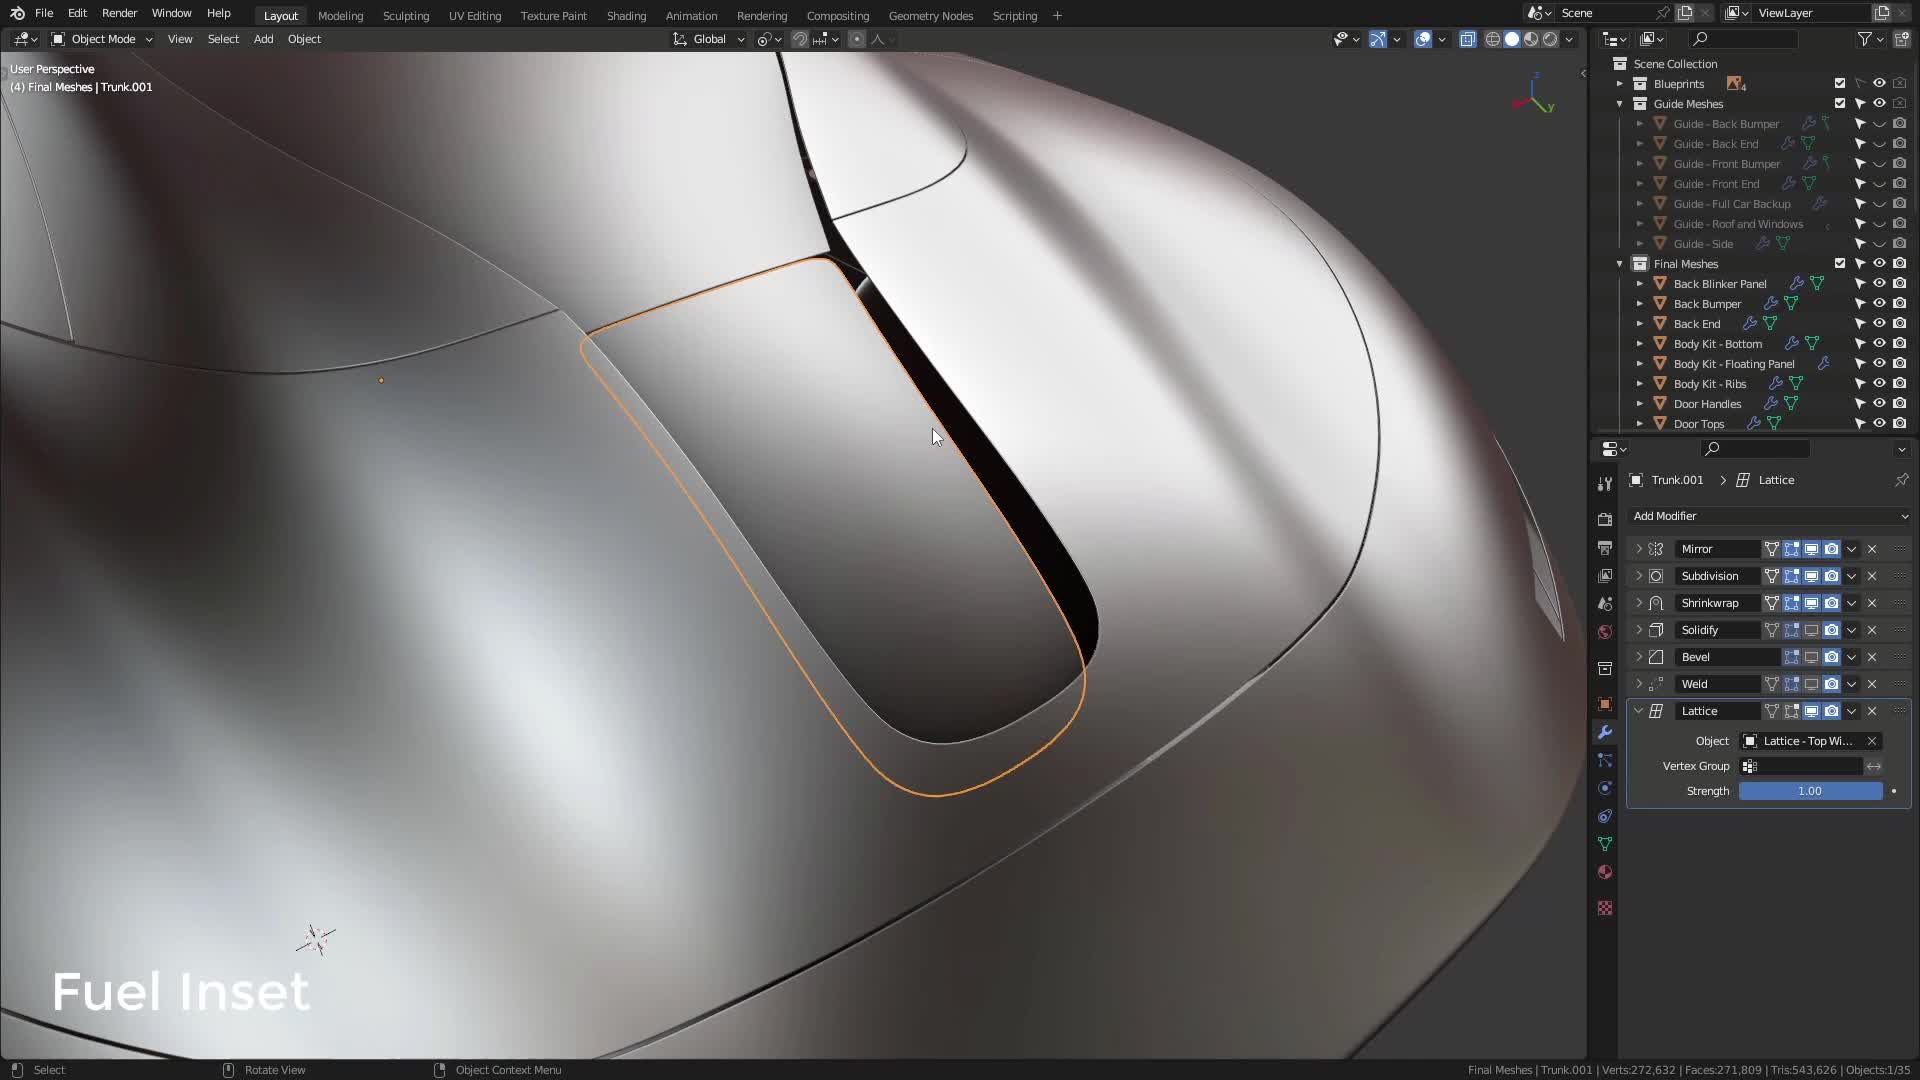Viewport: 1920px width, 1080px height.
Task: Open the Object Mode dropdown
Action: tap(102, 39)
